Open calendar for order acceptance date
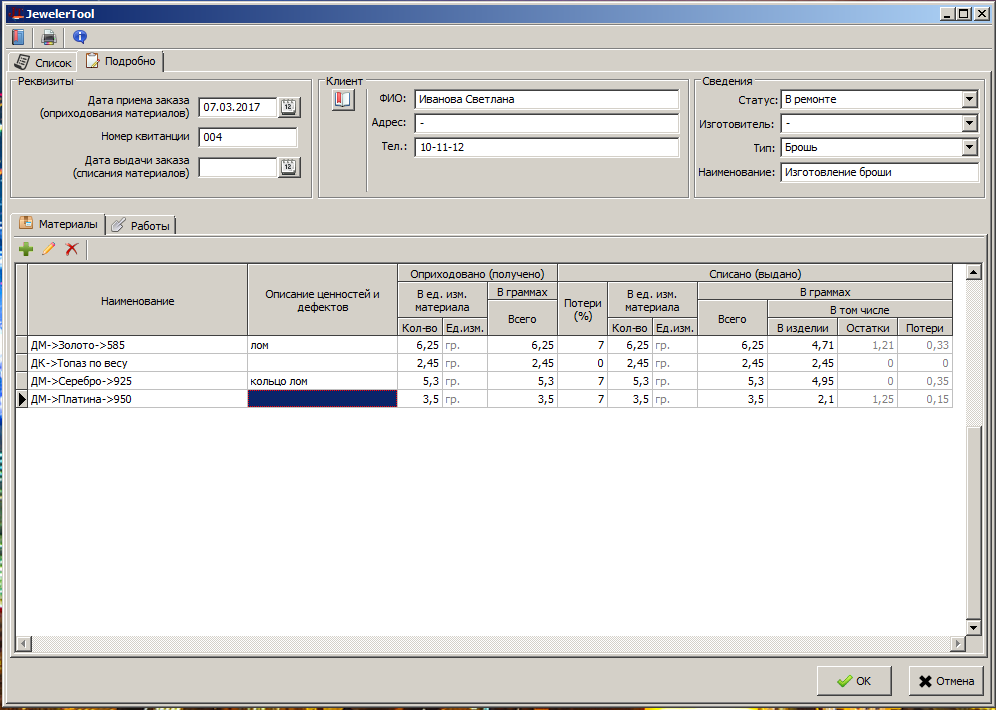996x710 pixels. [x=289, y=107]
